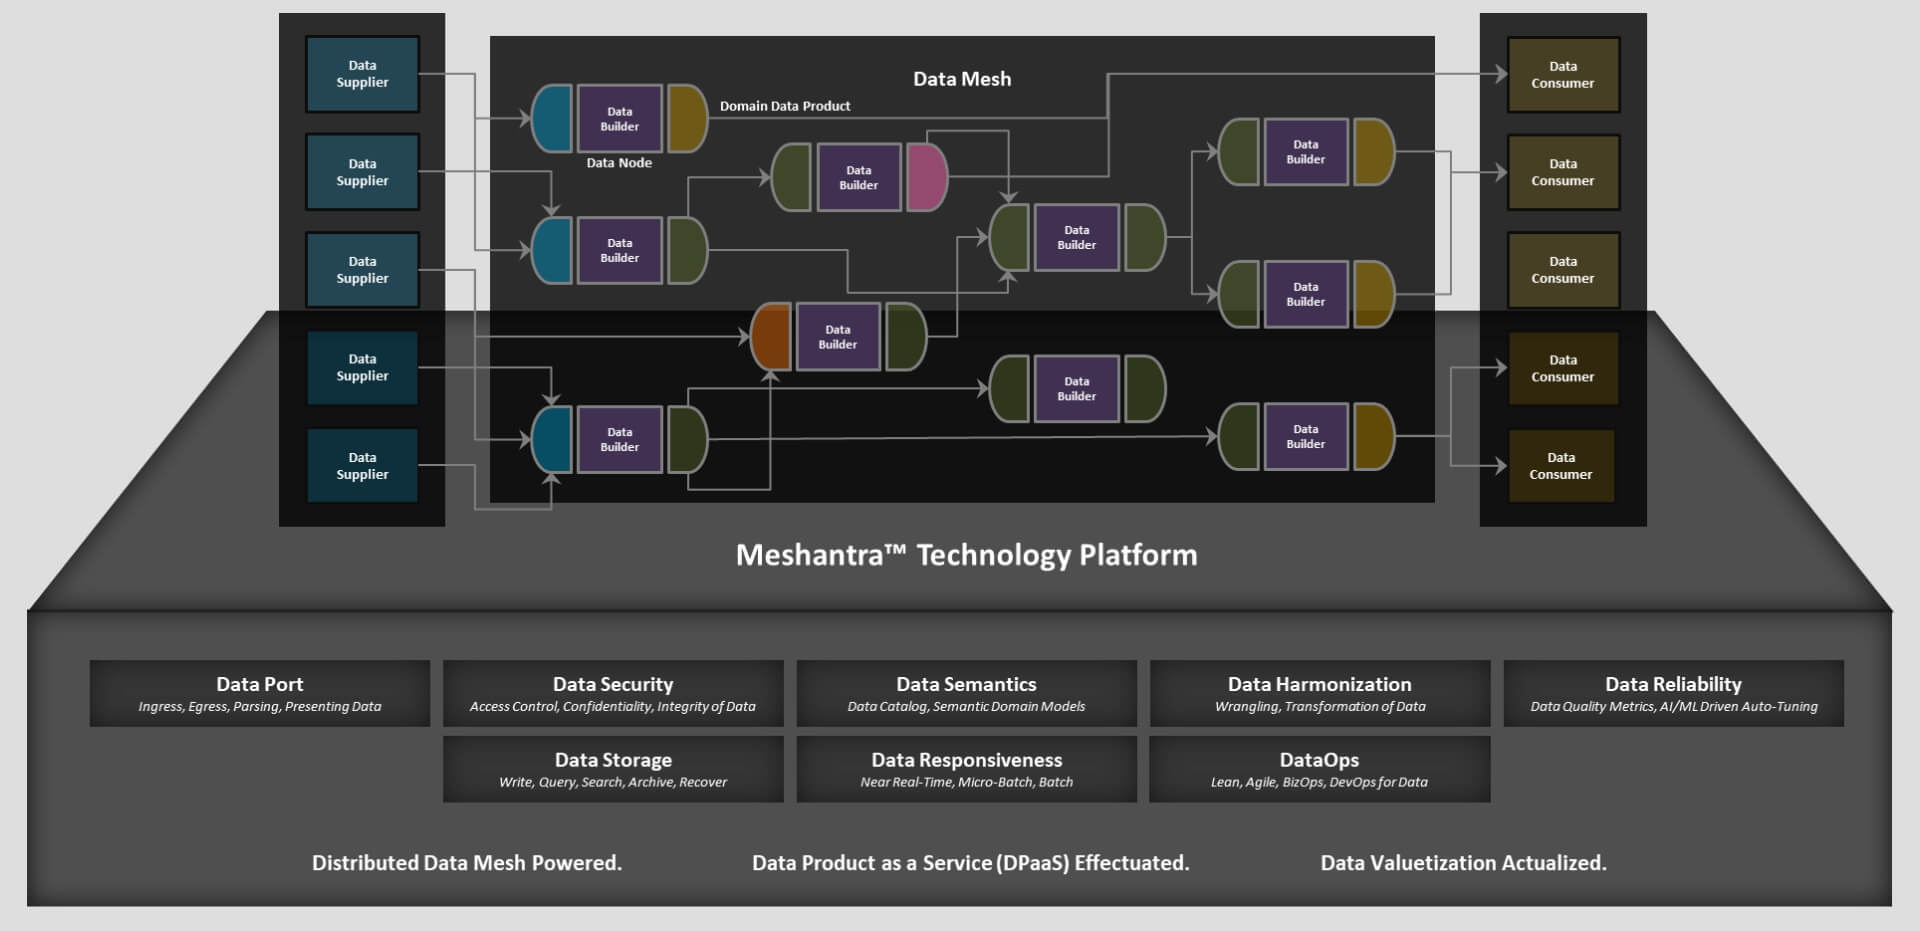Click the Data Port capability box
This screenshot has height=931, width=1920.
tap(260, 693)
